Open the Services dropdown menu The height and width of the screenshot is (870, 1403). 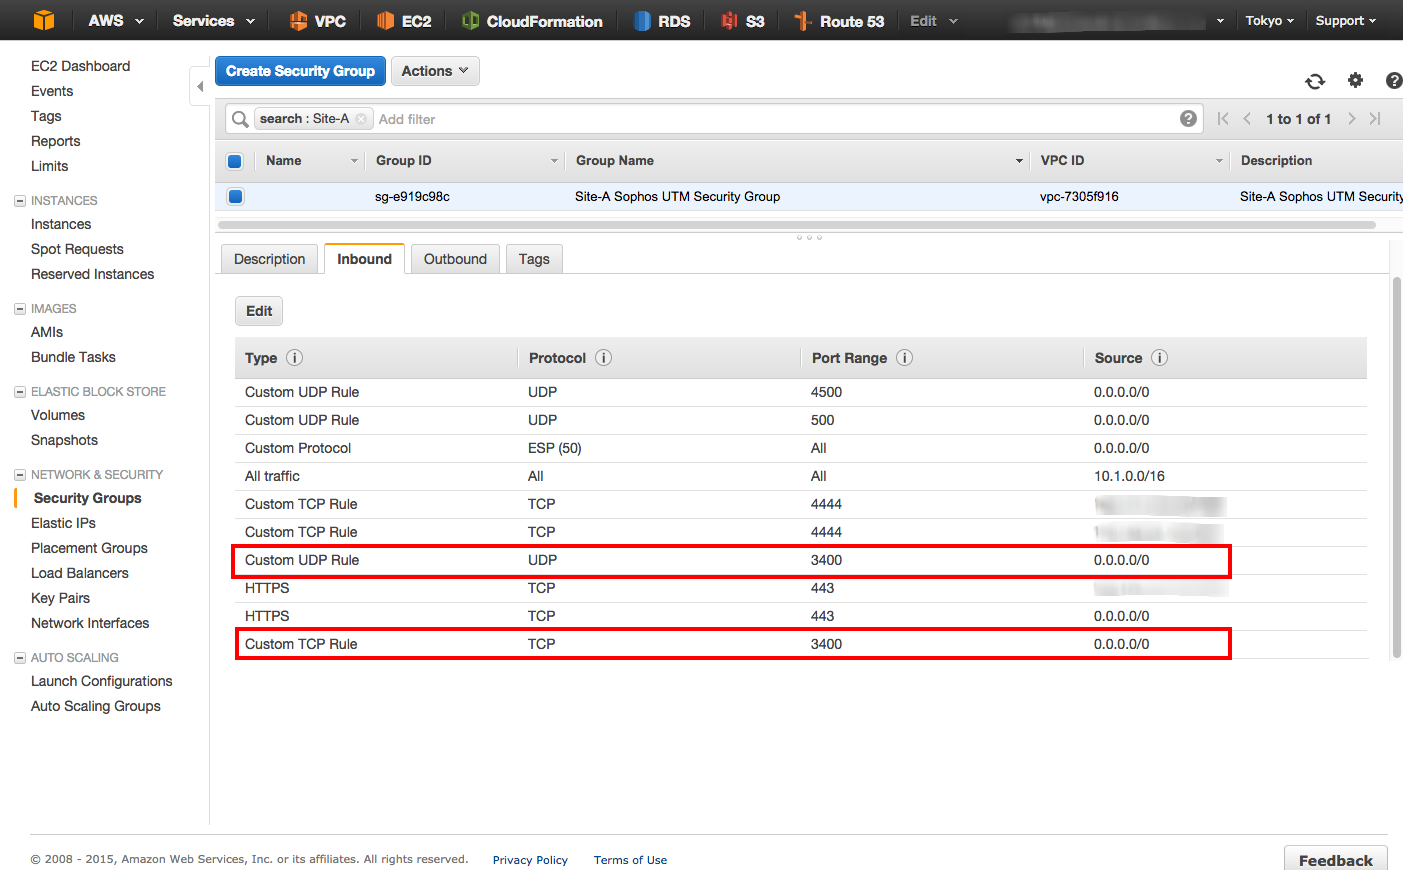pyautogui.click(x=213, y=20)
